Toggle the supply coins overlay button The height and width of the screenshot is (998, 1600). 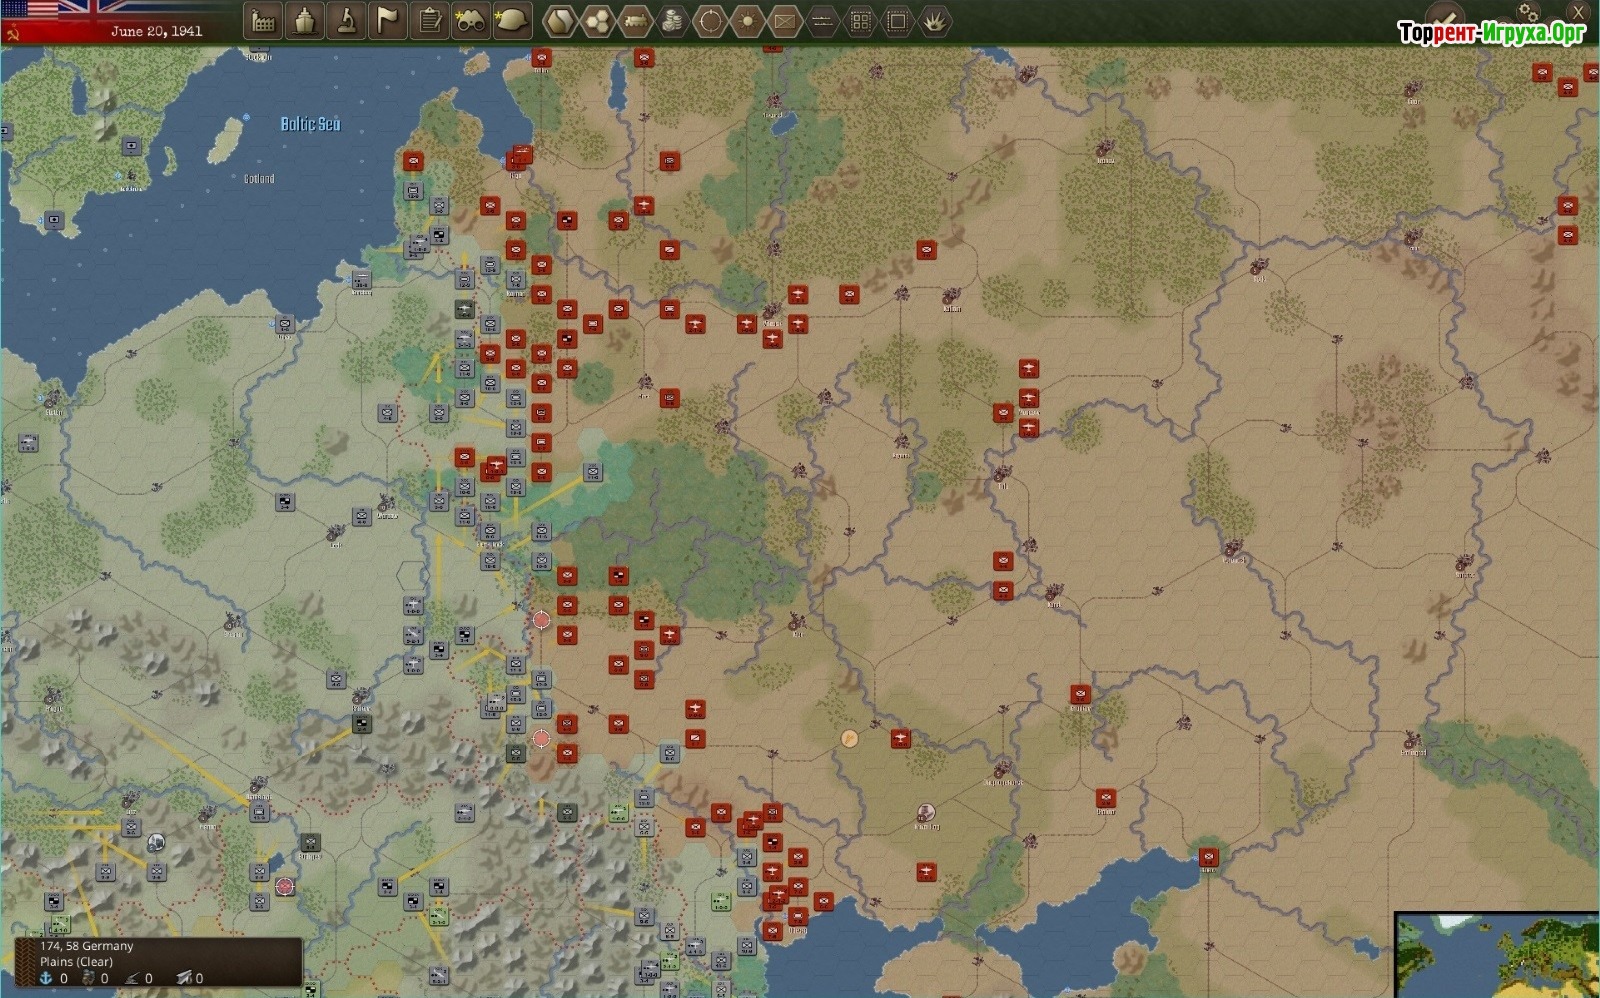(x=673, y=21)
